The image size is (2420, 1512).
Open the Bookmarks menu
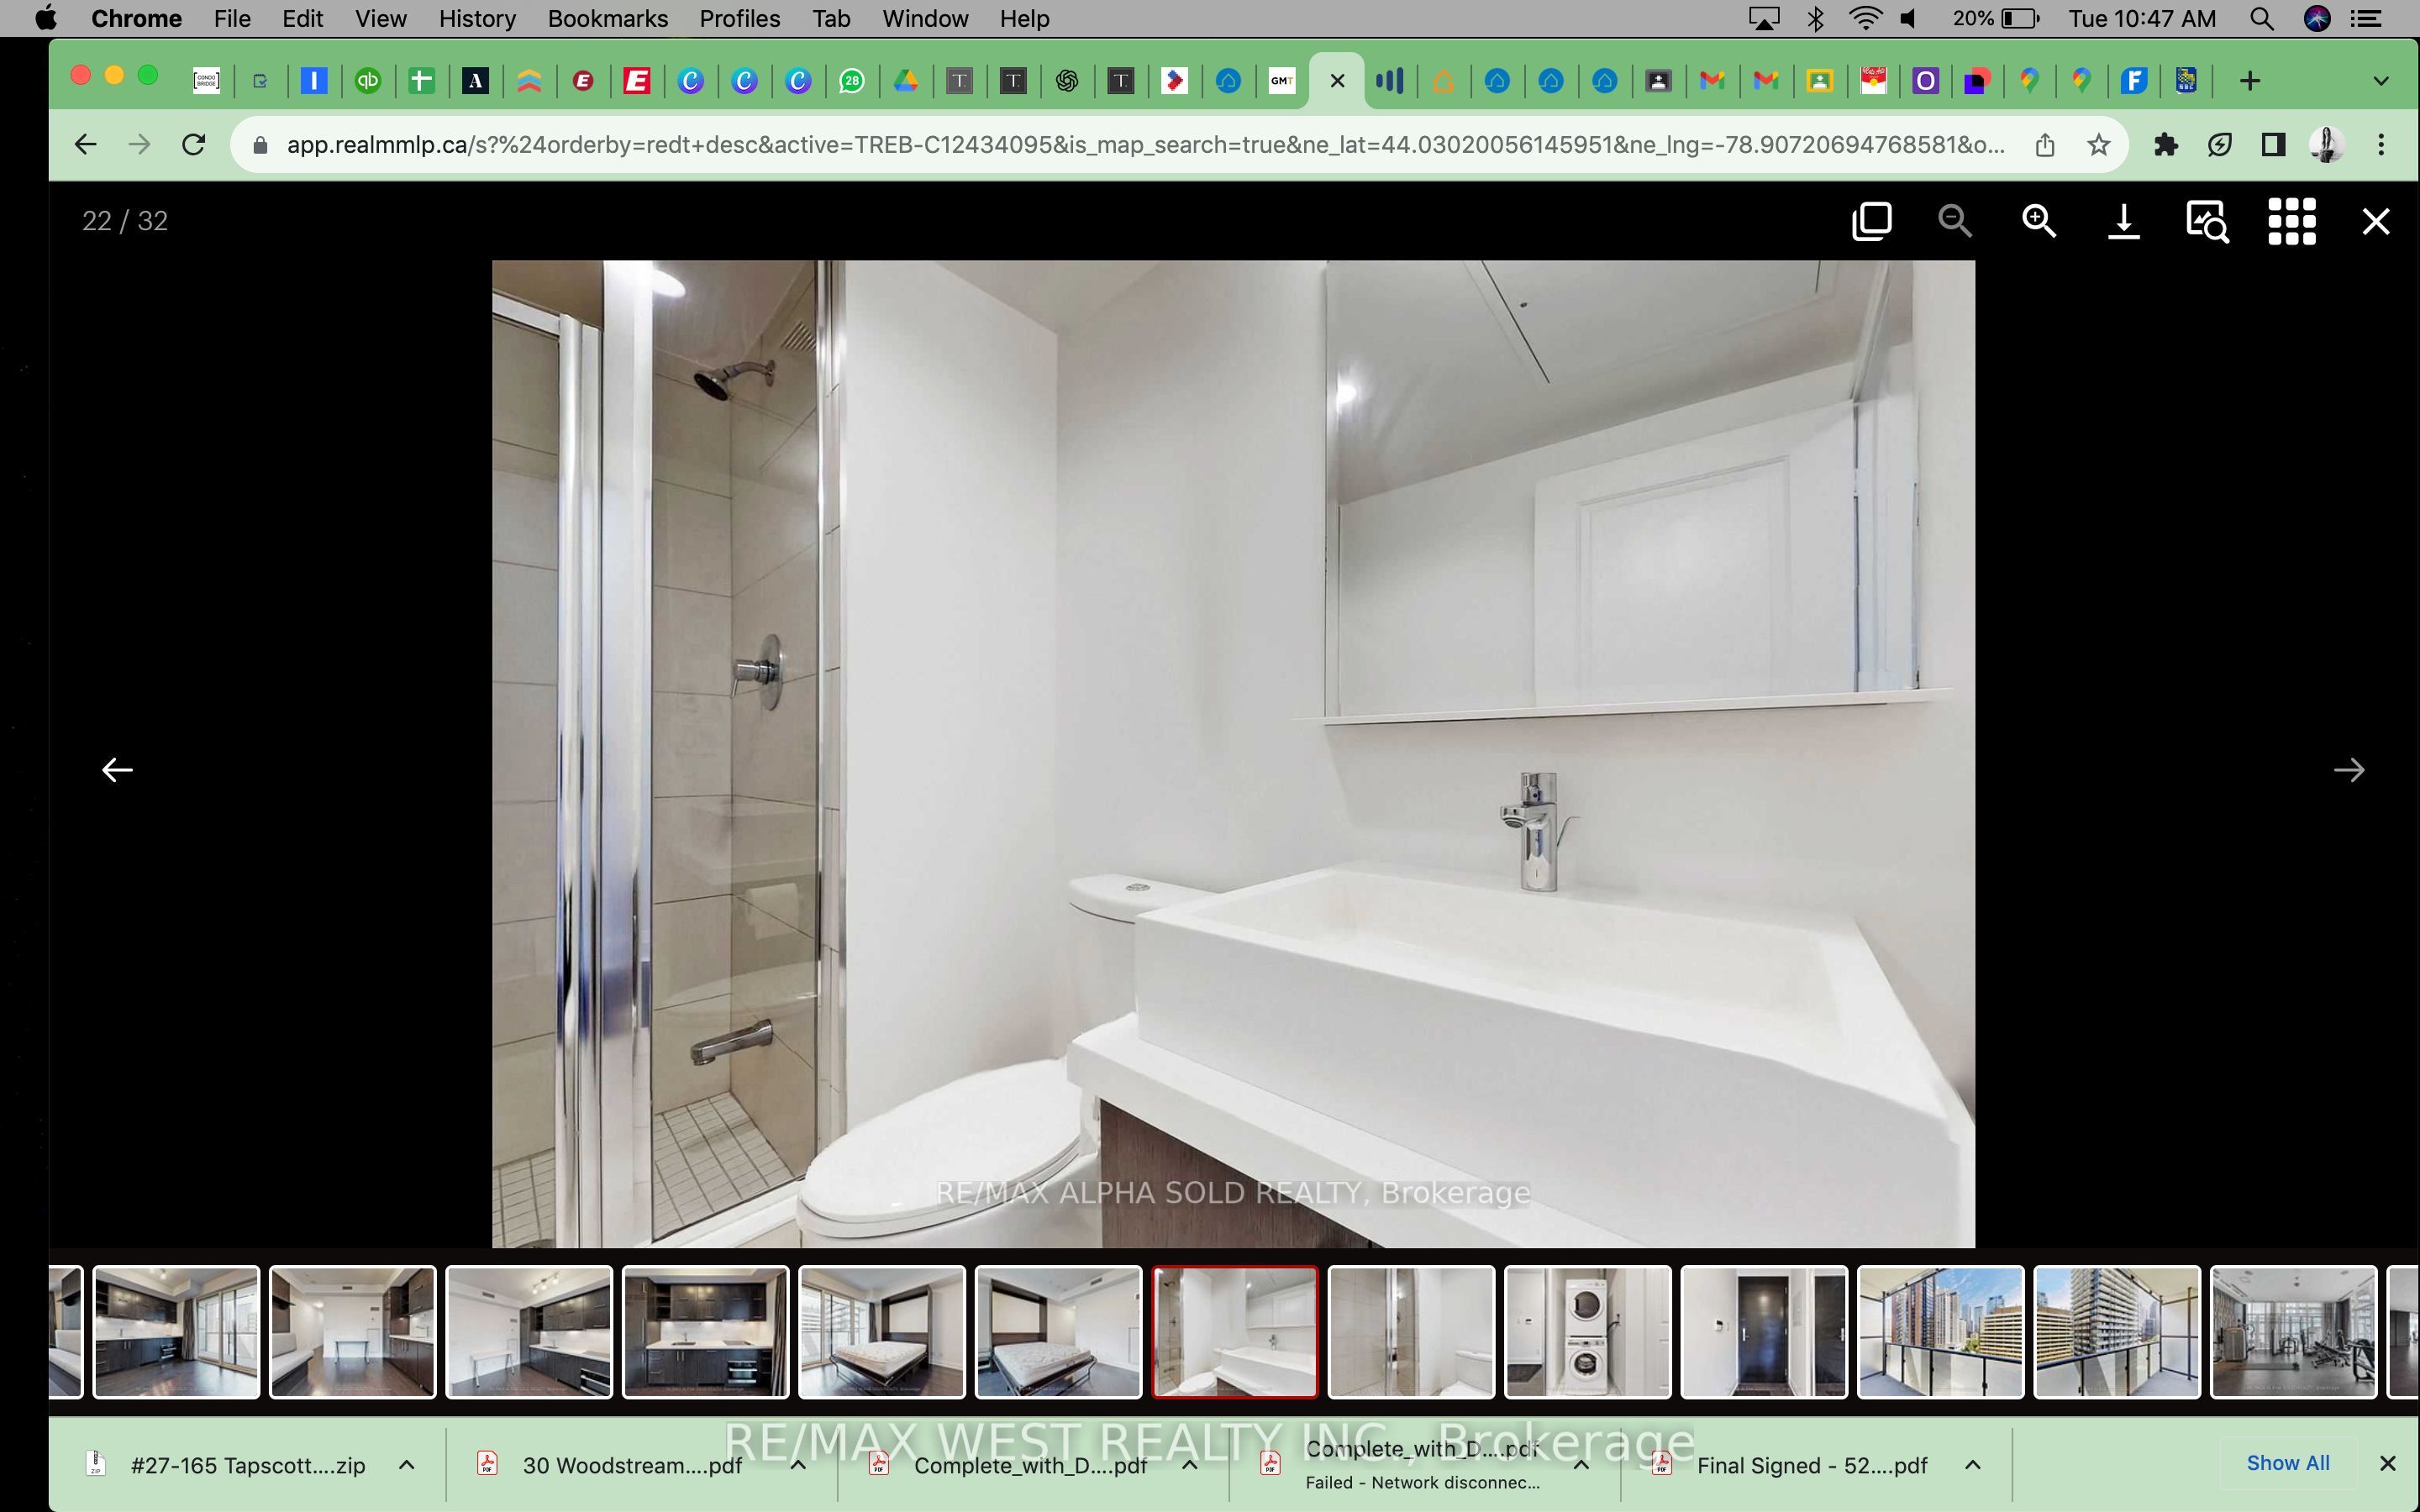[607, 19]
